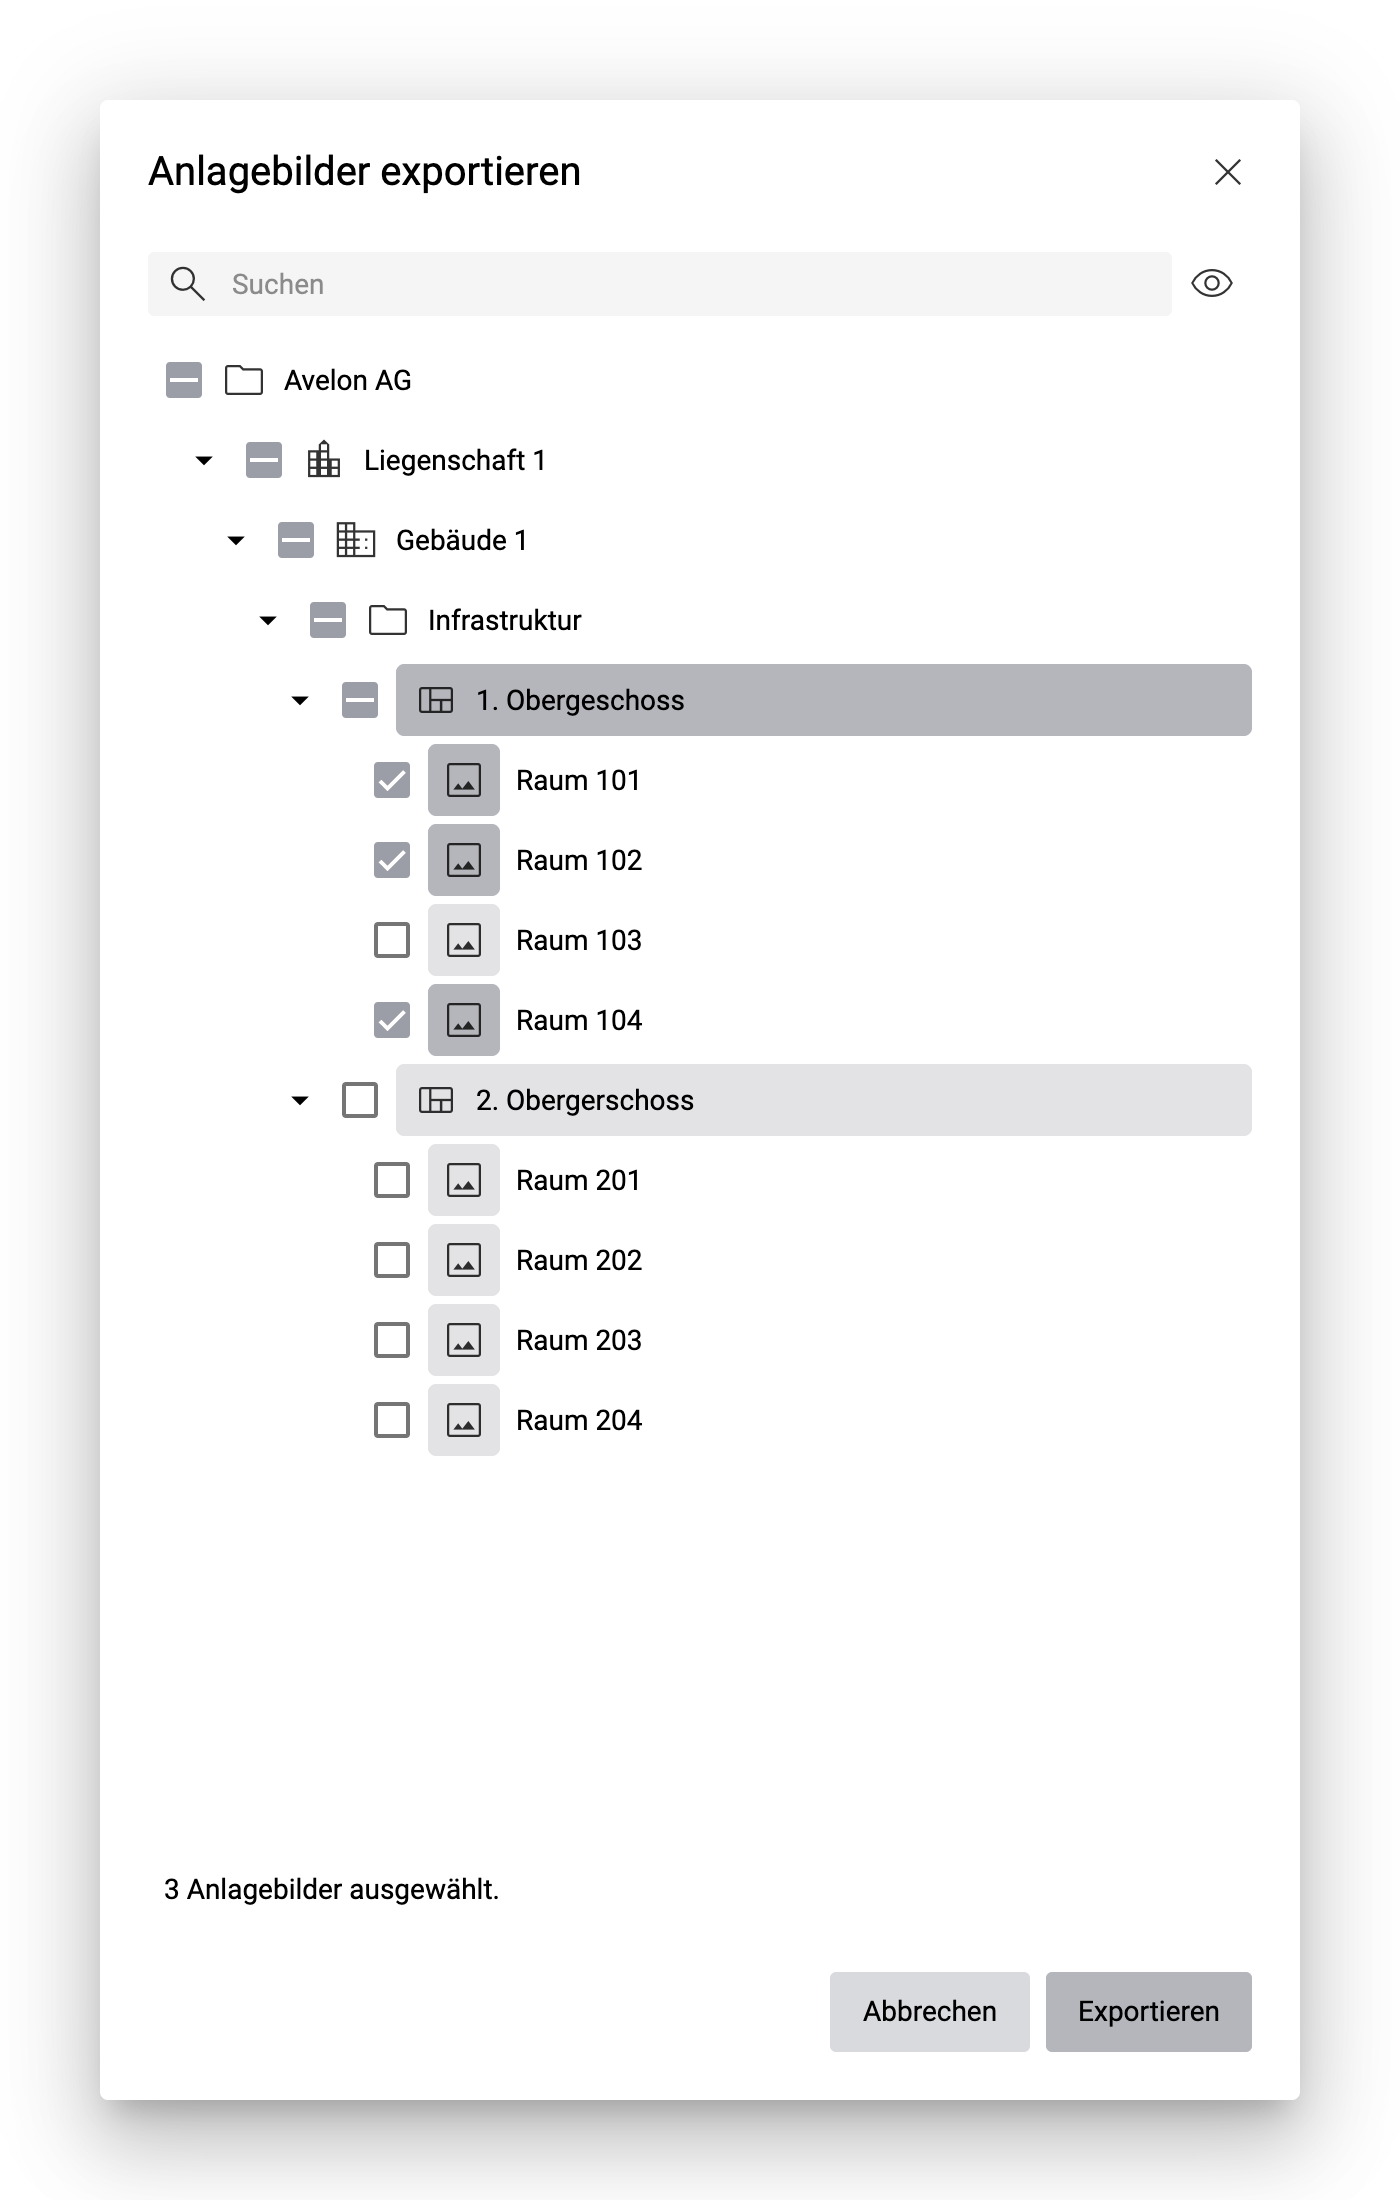Collapse the 1. Obergeschoss section
Image resolution: width=1400 pixels, height=2200 pixels.
(298, 700)
